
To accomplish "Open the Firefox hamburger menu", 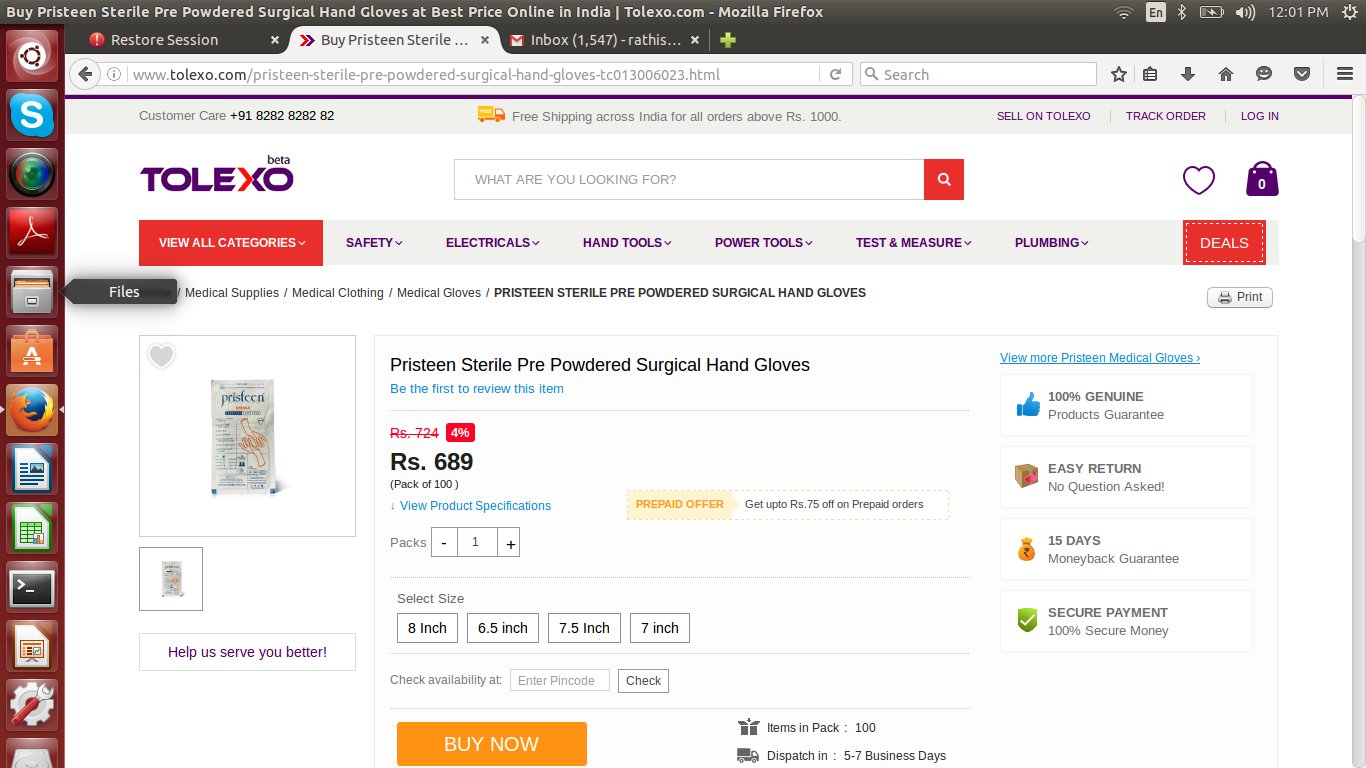I will point(1344,75).
